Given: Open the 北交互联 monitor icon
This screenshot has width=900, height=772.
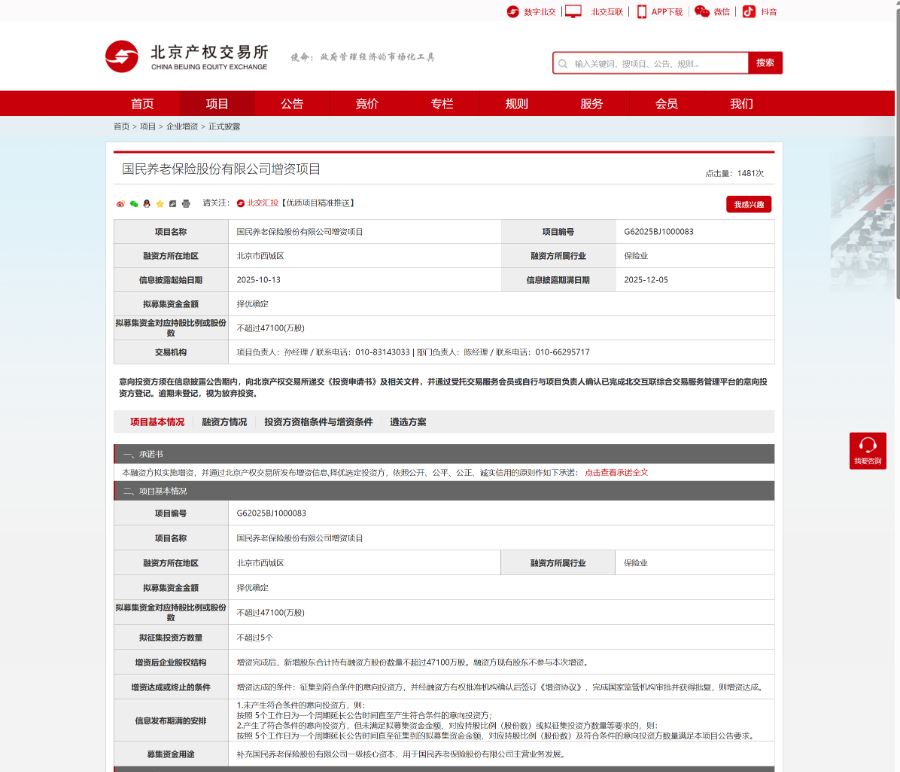Looking at the screenshot, I should coord(571,12).
